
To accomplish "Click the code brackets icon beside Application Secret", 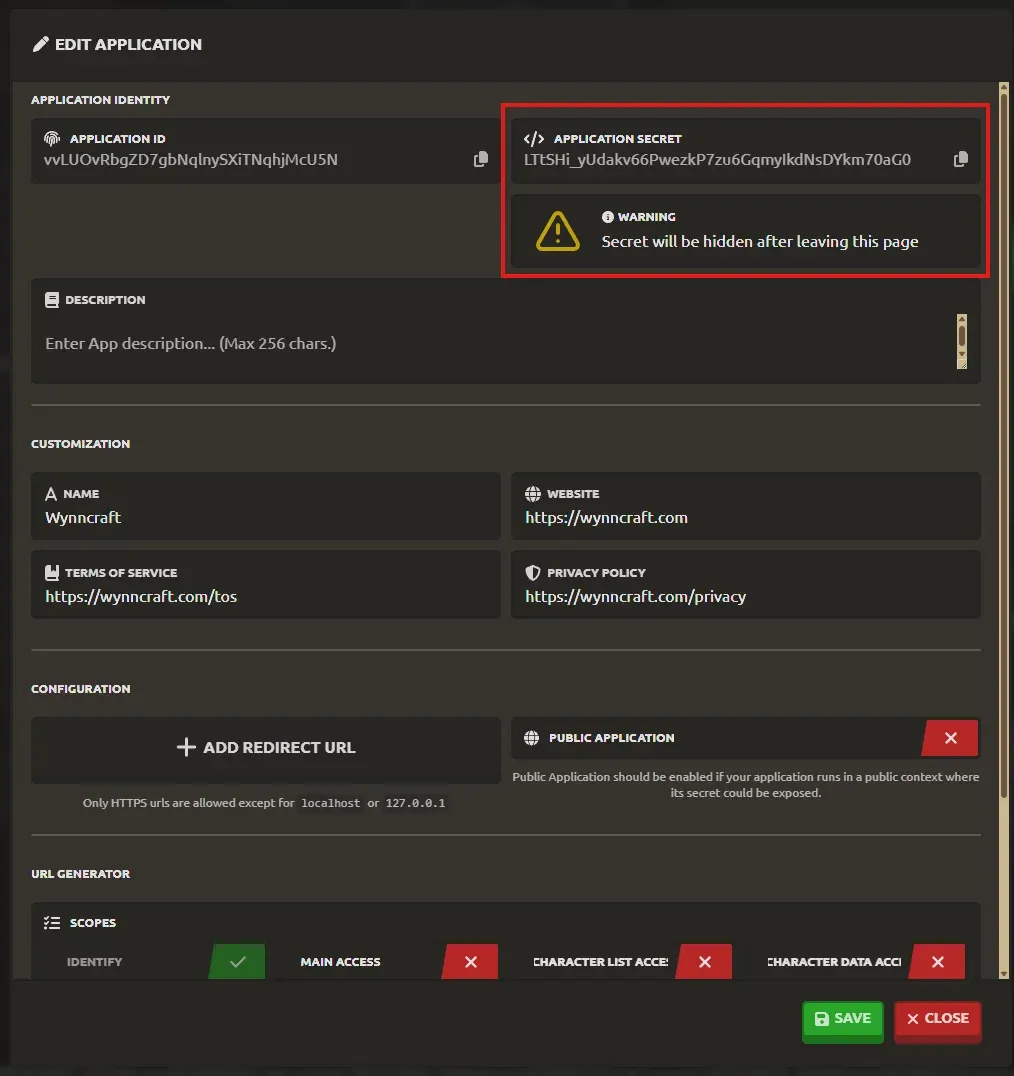I will (x=534, y=139).
